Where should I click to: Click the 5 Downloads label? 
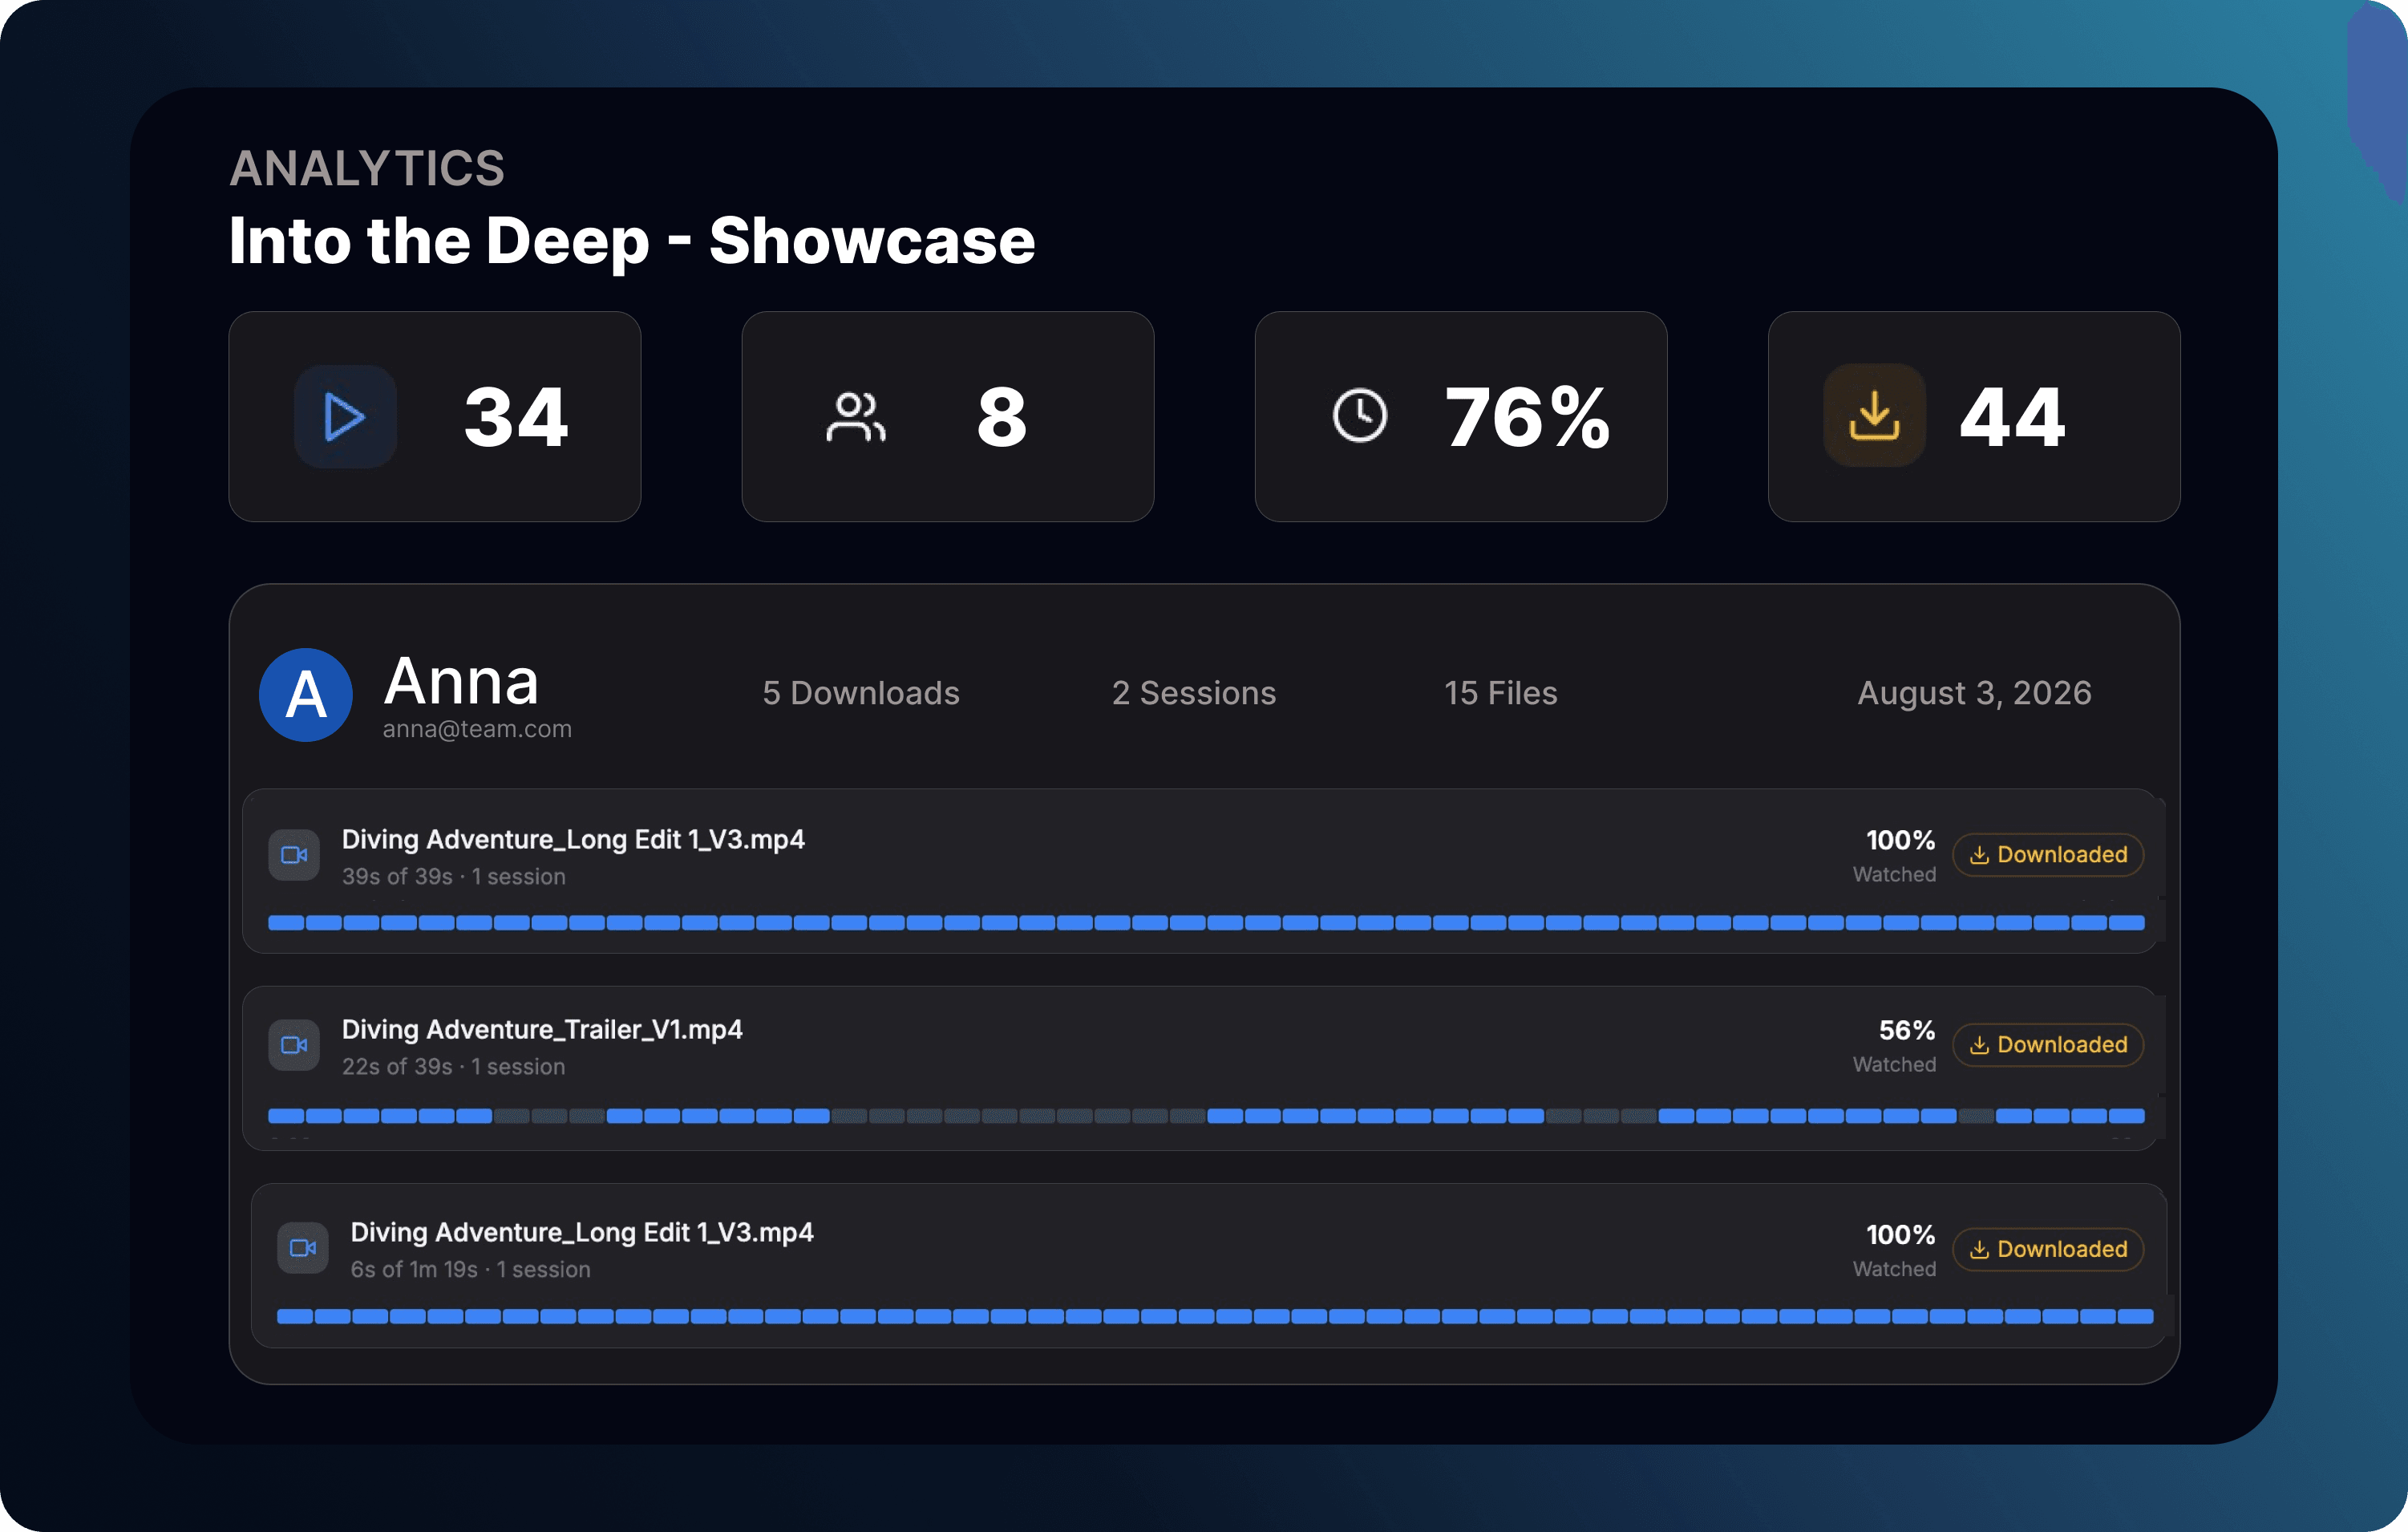[861, 693]
